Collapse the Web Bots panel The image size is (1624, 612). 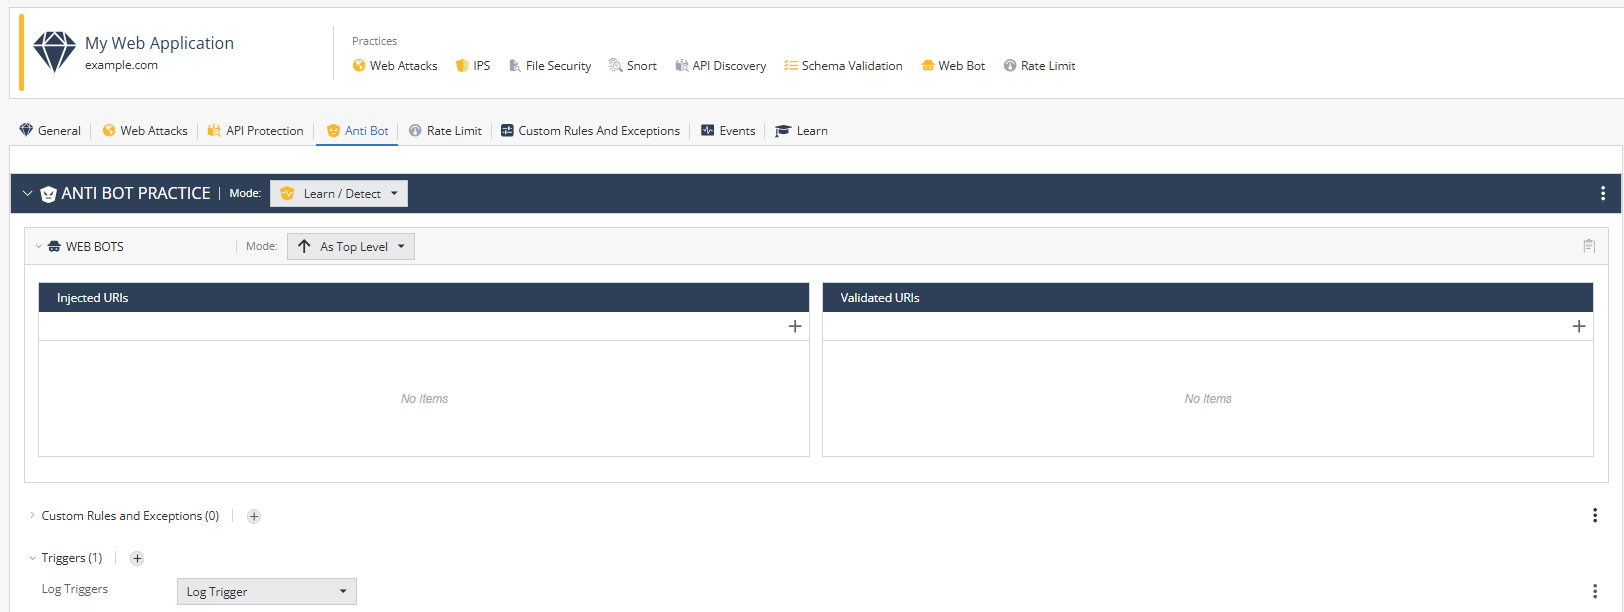click(39, 247)
